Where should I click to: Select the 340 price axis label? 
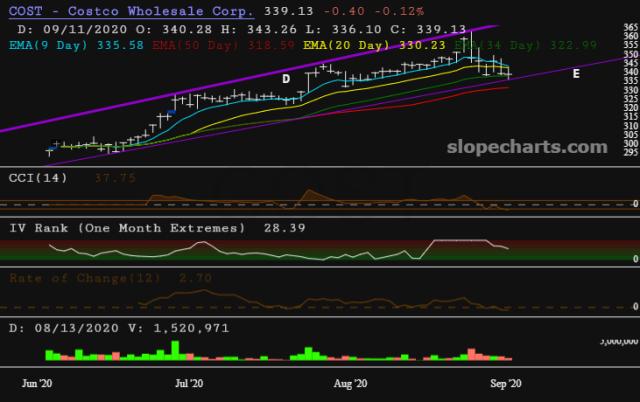pos(631,72)
